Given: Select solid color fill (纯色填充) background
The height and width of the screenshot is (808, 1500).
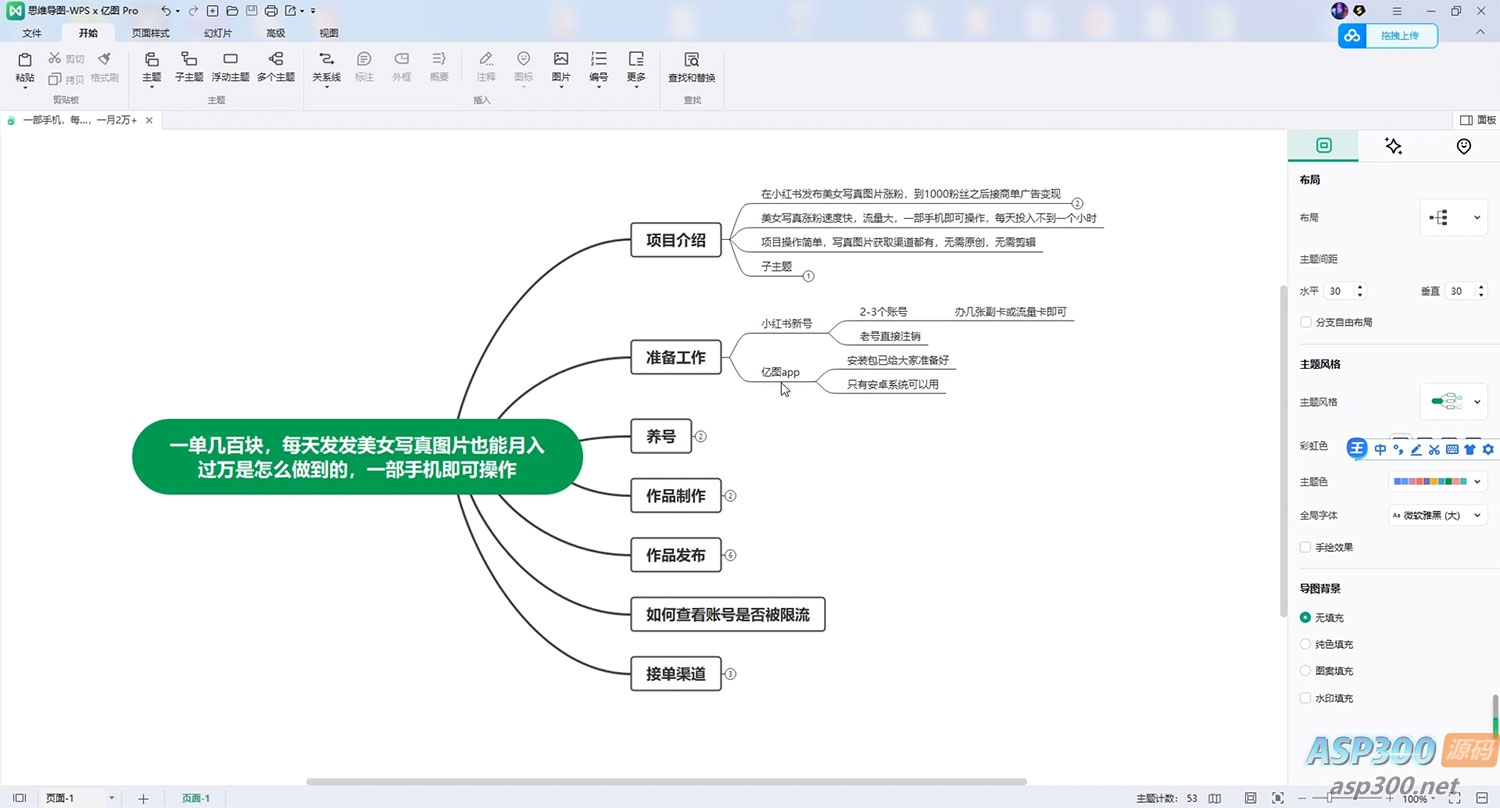Looking at the screenshot, I should click(x=1305, y=645).
